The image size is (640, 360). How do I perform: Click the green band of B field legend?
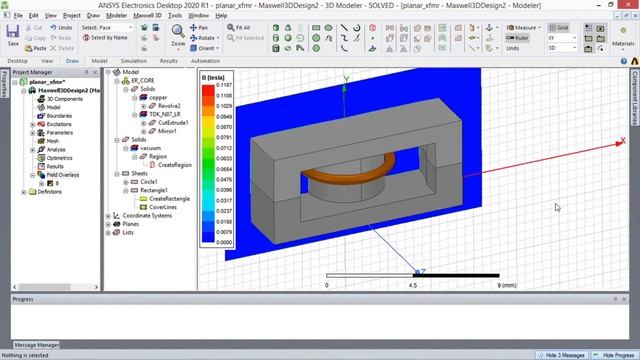point(208,163)
